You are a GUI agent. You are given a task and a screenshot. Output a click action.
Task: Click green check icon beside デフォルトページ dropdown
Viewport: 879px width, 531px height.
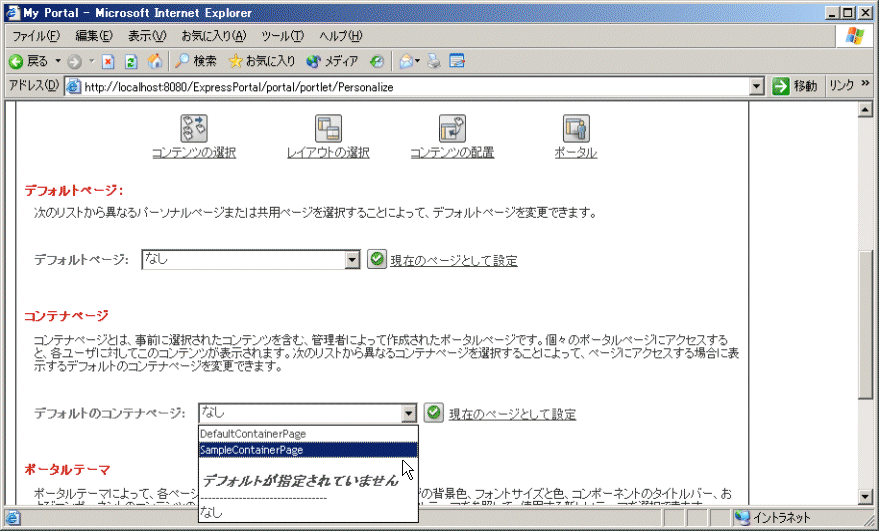tap(377, 259)
